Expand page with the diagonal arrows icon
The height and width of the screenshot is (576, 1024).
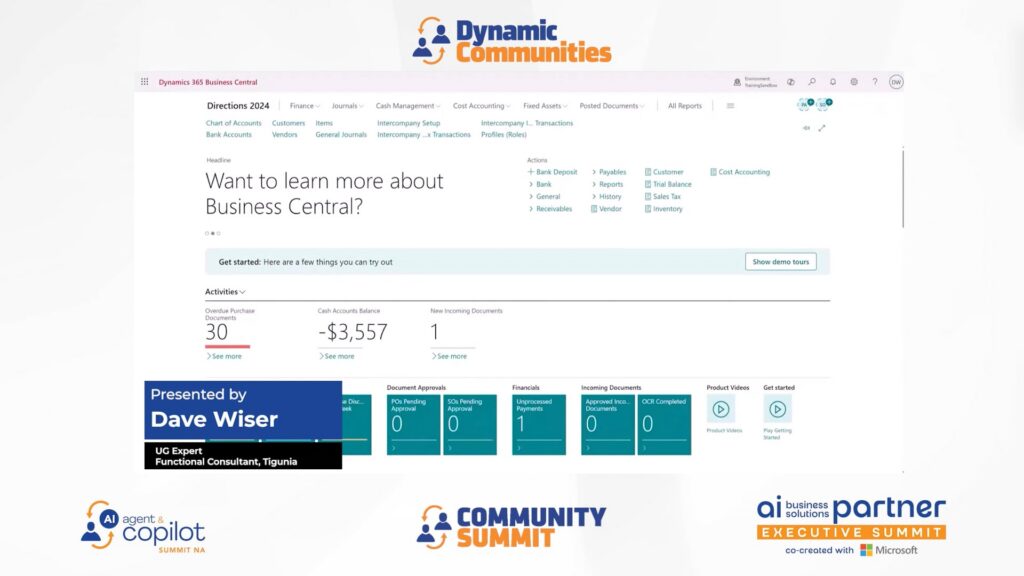pos(822,128)
